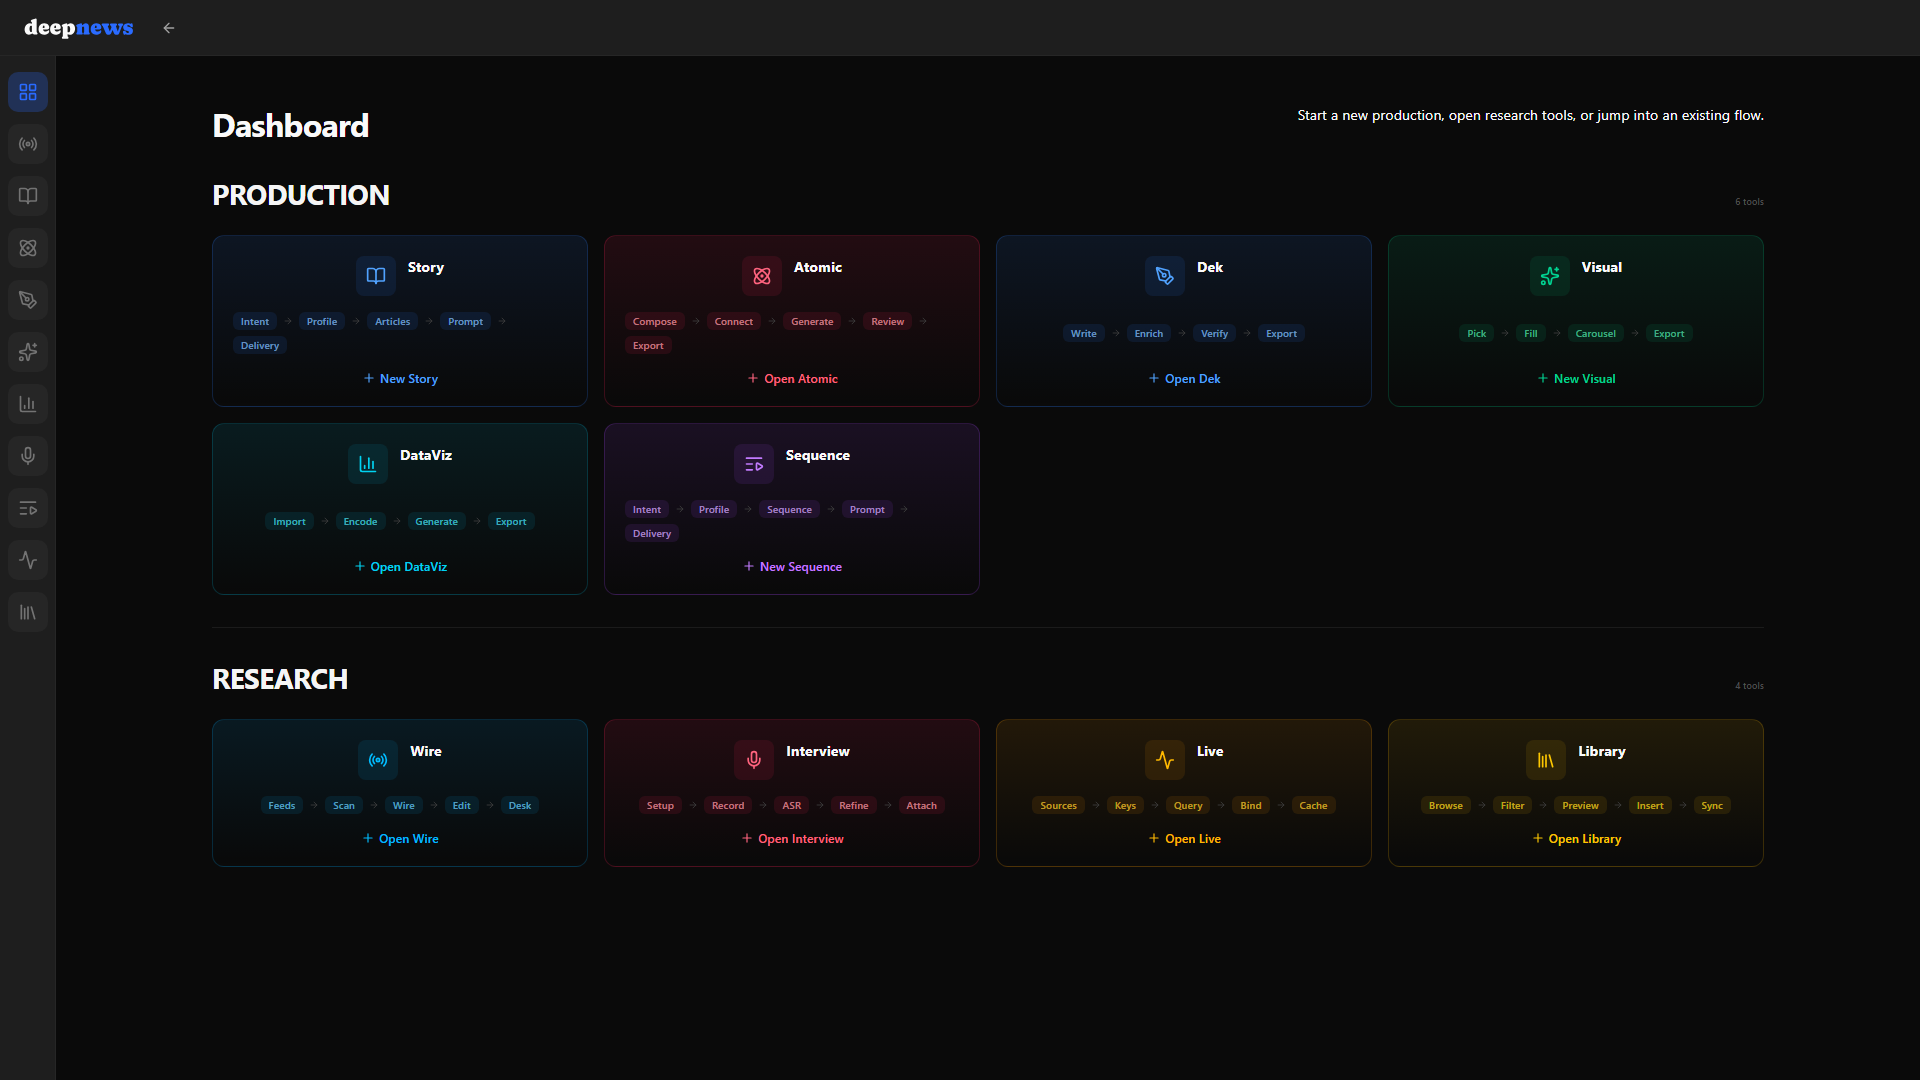Select the Carousel step in Visual card
Screen dimensions: 1920x1080
[x=1595, y=334]
